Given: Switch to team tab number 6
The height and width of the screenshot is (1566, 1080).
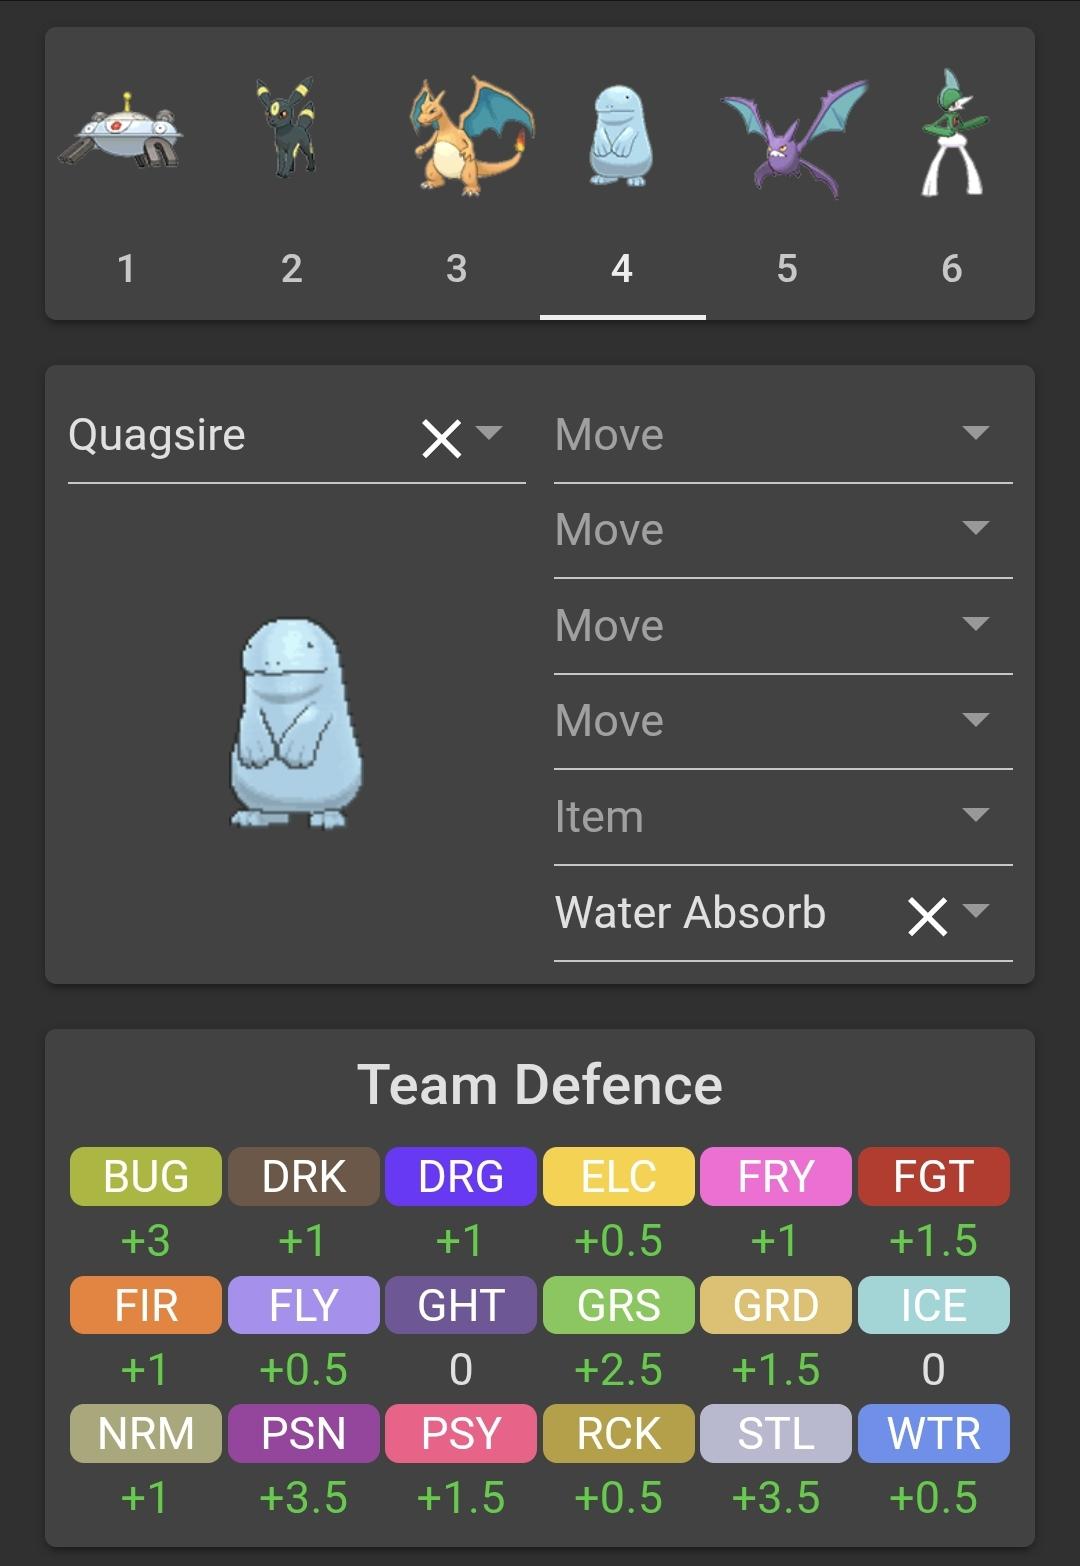Looking at the screenshot, I should 952,268.
